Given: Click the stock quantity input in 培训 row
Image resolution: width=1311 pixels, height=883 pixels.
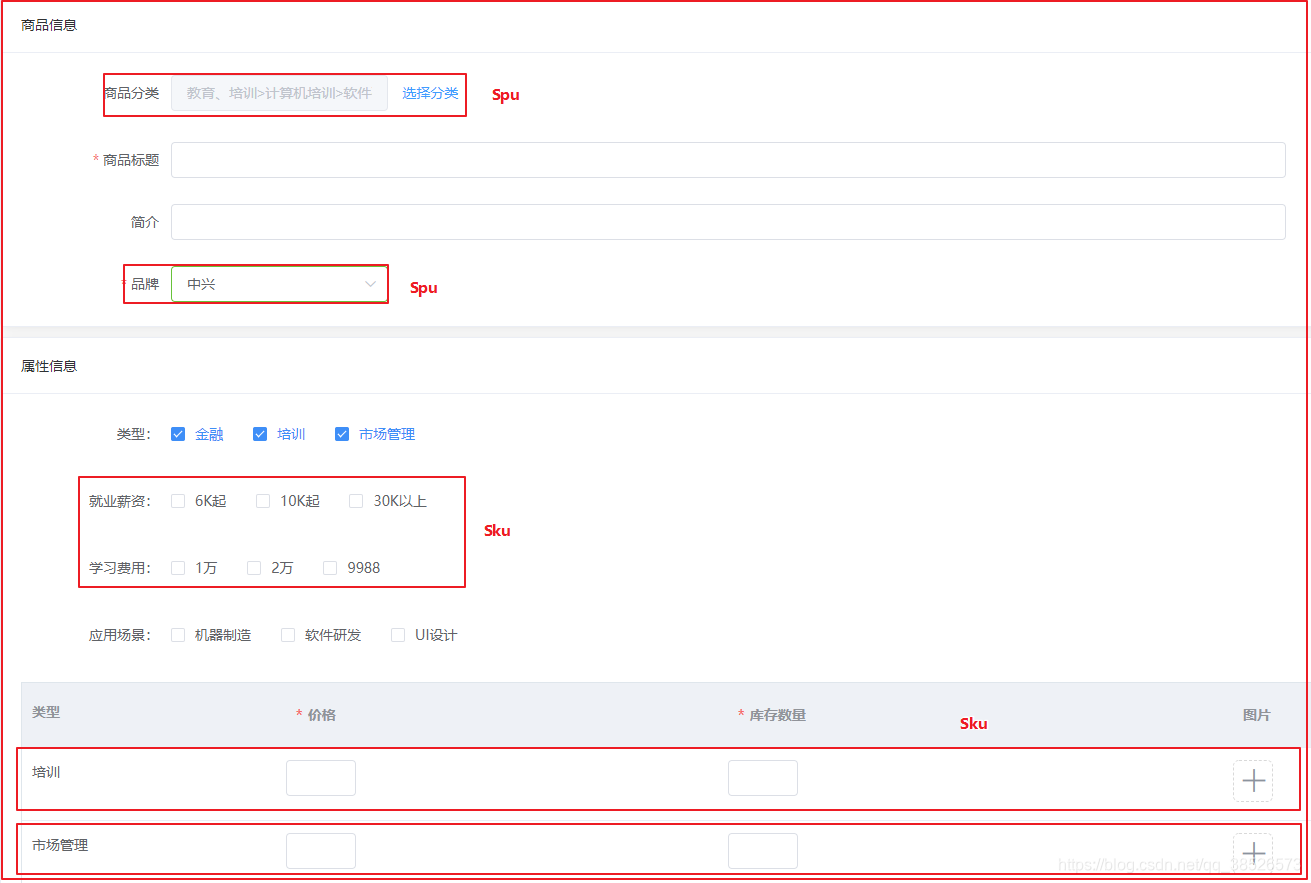Looking at the screenshot, I should pyautogui.click(x=763, y=778).
